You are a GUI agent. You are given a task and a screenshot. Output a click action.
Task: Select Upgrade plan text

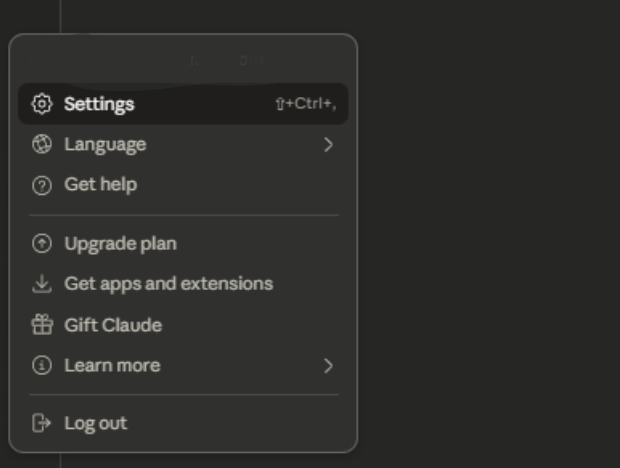click(x=120, y=243)
